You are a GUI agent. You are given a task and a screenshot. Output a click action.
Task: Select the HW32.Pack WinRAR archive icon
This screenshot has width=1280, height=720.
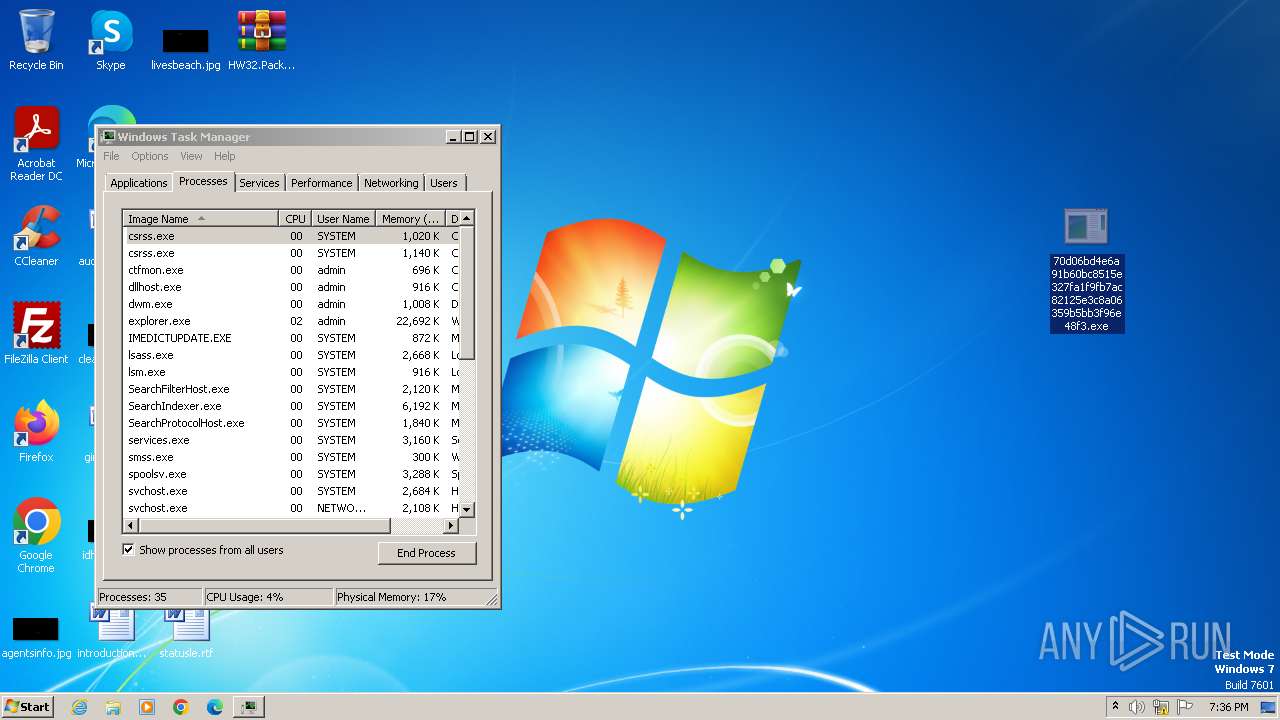[x=261, y=40]
